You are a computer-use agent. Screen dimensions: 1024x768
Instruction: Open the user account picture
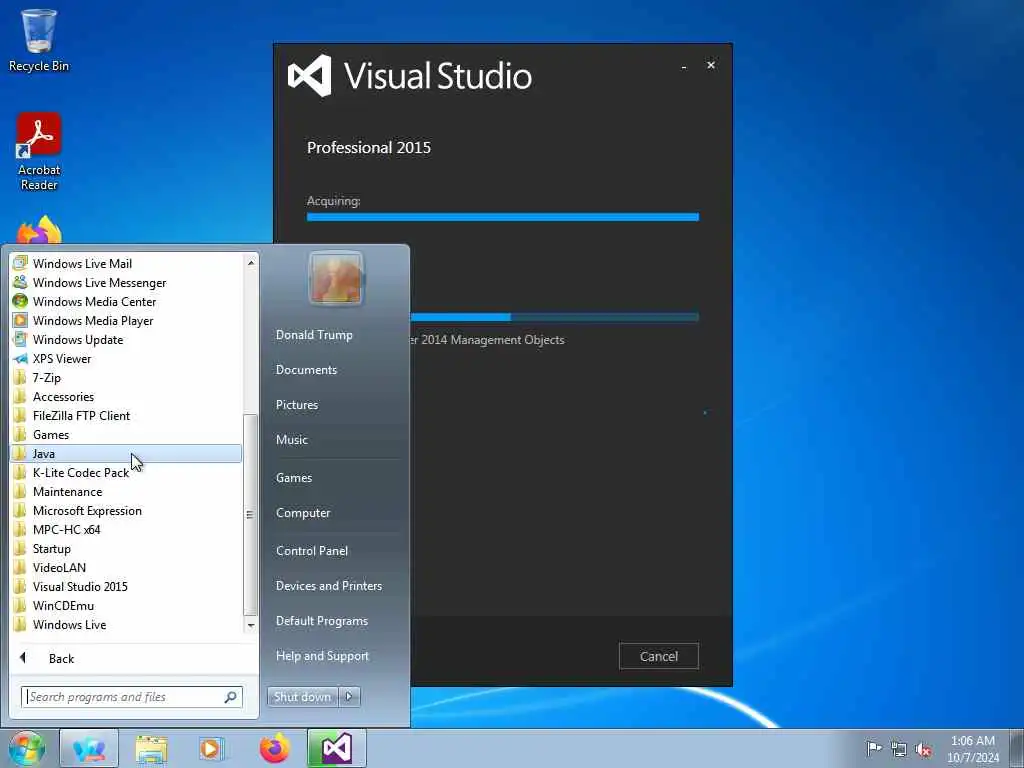point(336,278)
